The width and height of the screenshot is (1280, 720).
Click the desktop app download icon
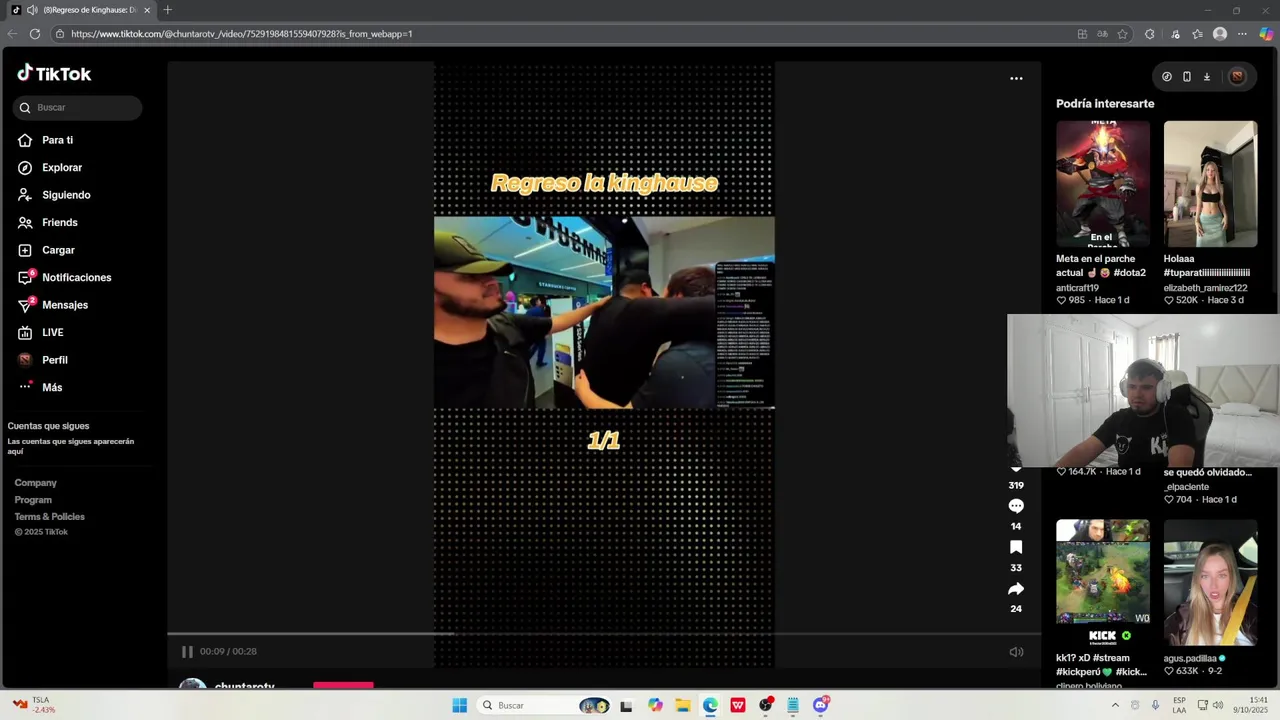[x=1207, y=76]
